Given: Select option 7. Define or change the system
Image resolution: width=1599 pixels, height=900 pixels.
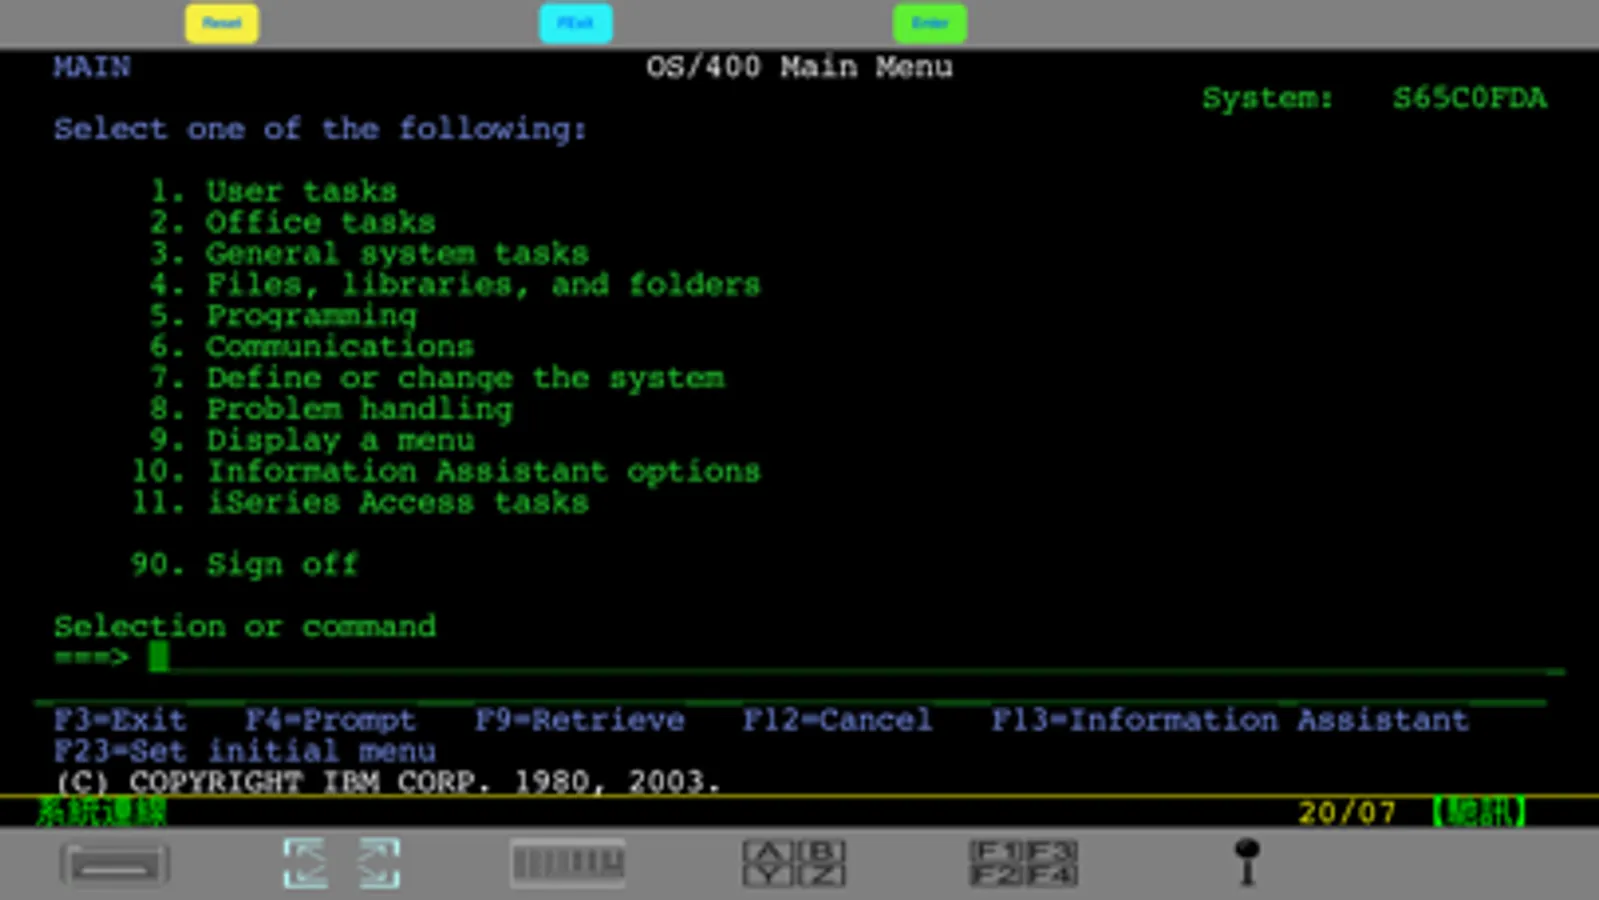Looking at the screenshot, I should [x=437, y=378].
